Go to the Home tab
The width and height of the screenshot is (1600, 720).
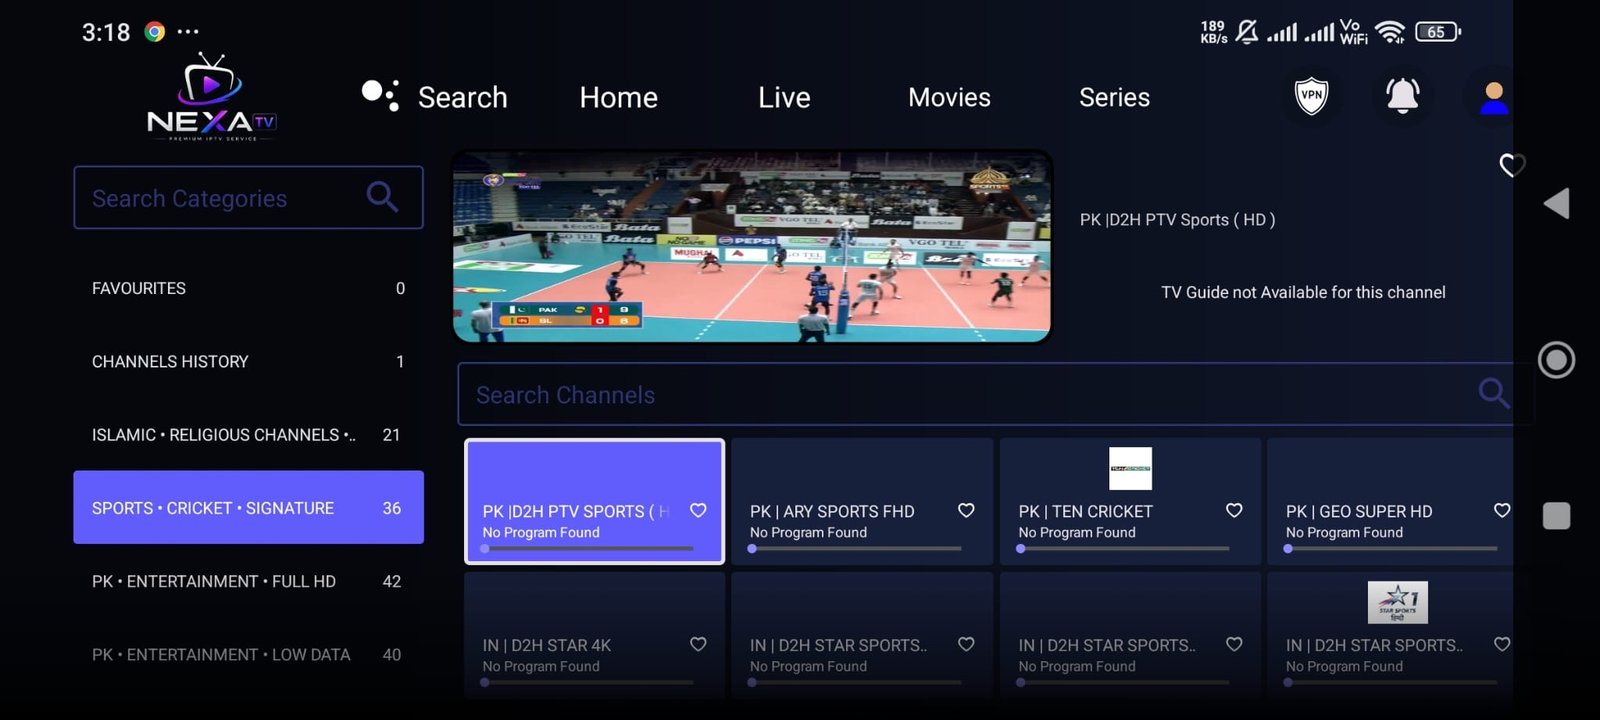619,97
